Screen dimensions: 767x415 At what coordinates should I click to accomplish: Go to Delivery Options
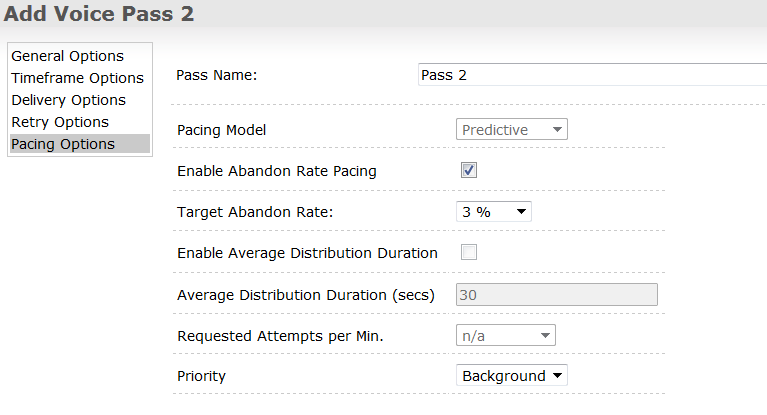pos(68,100)
